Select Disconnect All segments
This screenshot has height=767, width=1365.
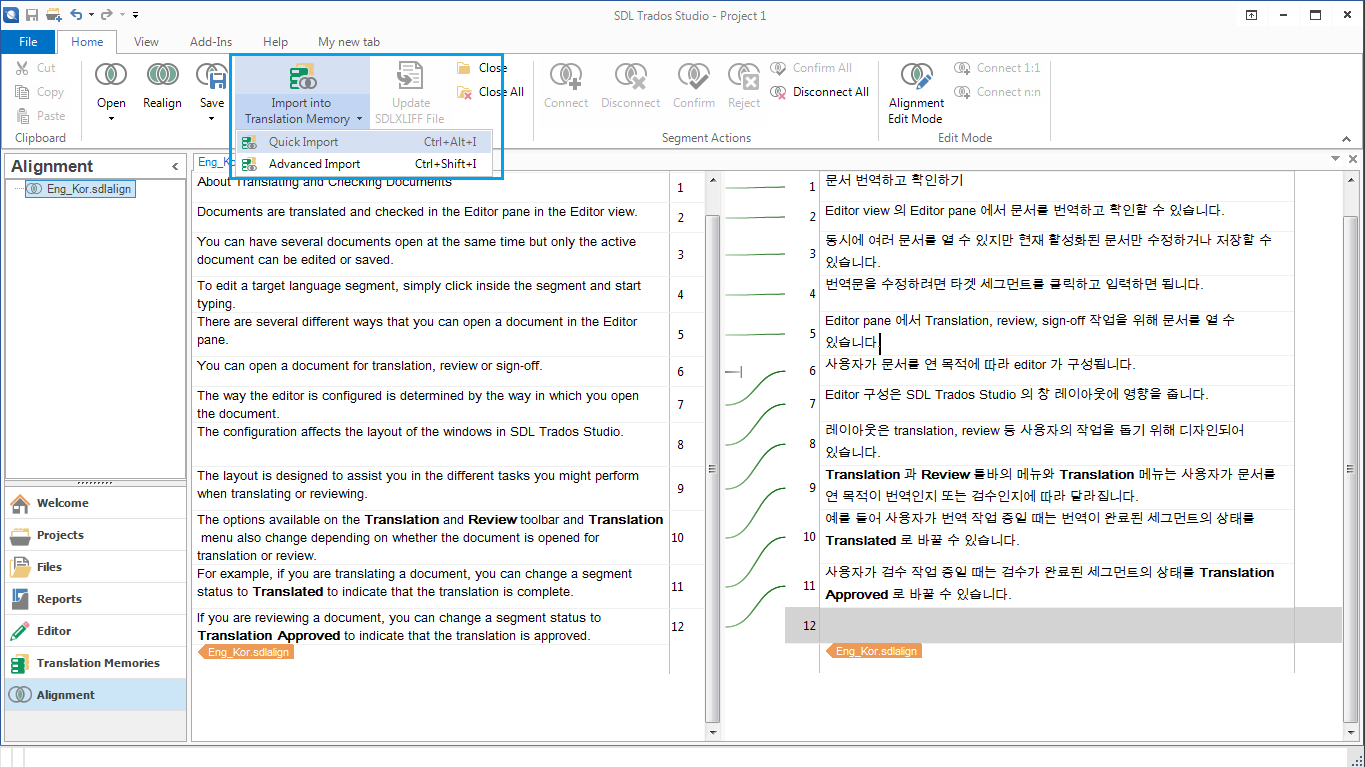(820, 91)
